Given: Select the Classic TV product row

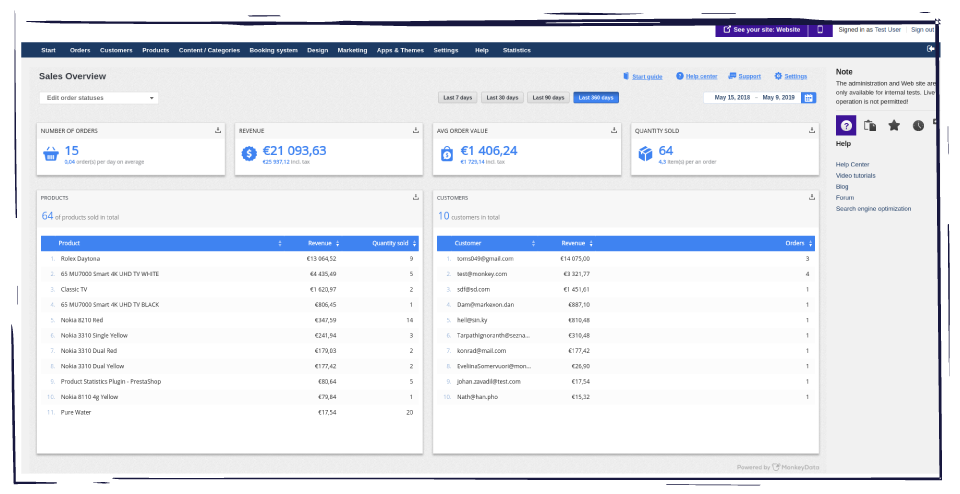Looking at the screenshot, I should (x=230, y=290).
